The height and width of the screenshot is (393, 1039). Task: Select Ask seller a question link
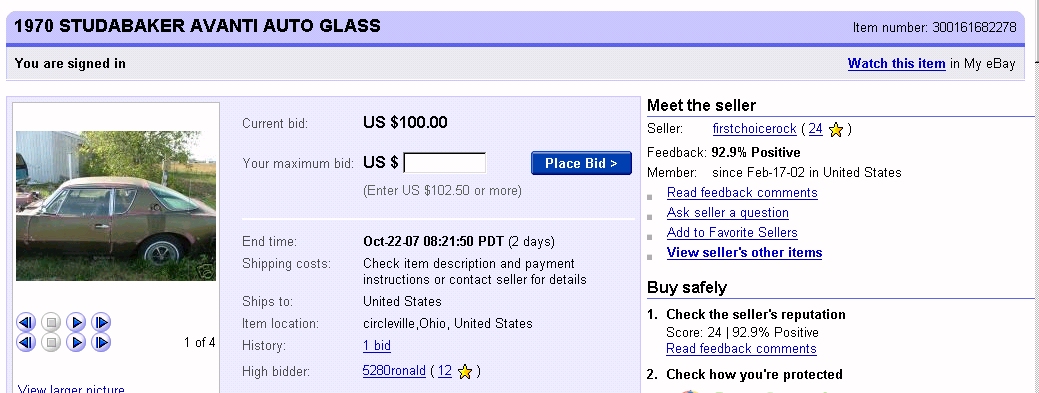tap(728, 213)
